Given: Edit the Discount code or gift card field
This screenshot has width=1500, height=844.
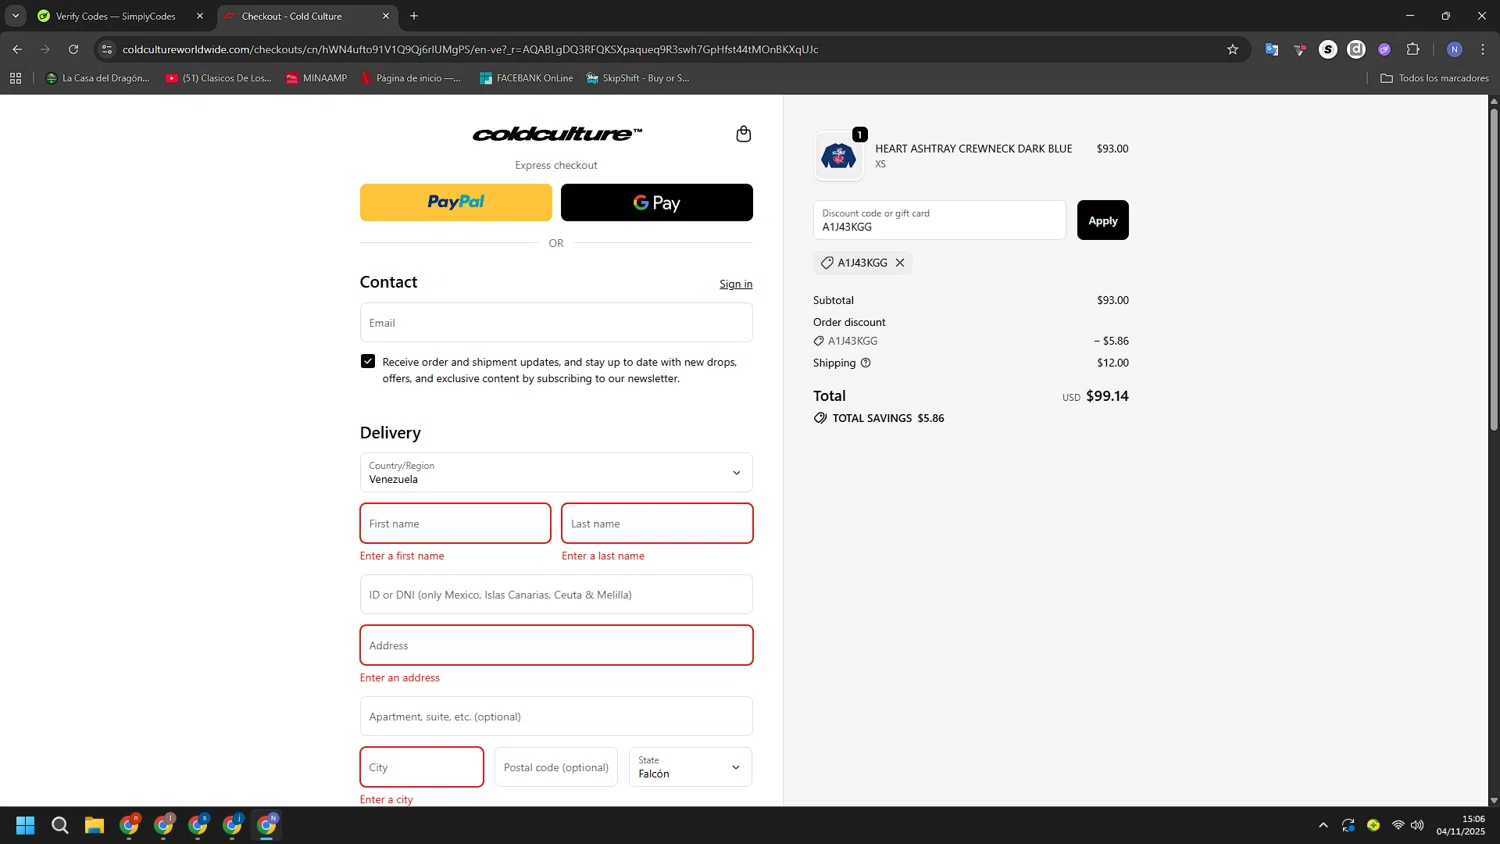Looking at the screenshot, I should click(939, 220).
